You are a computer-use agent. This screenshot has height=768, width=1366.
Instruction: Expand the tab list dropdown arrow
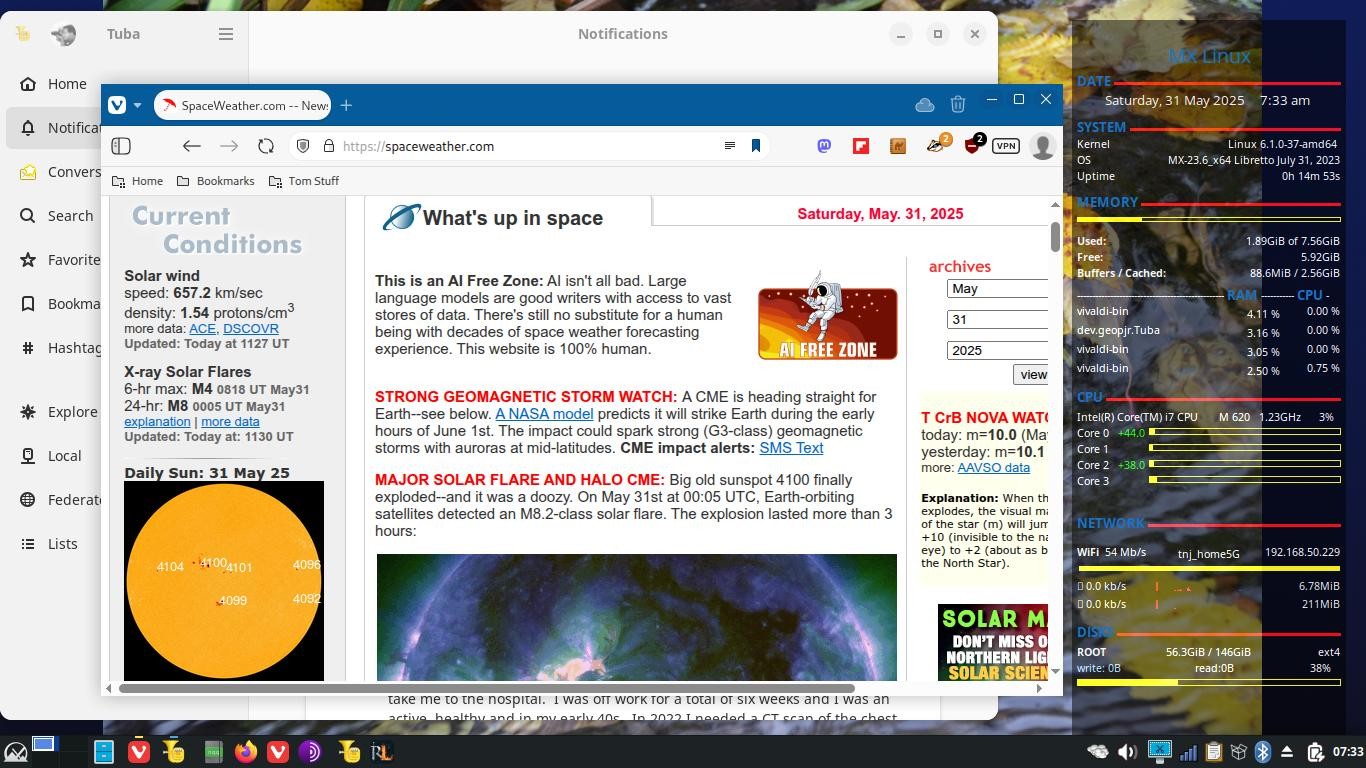[x=138, y=105]
